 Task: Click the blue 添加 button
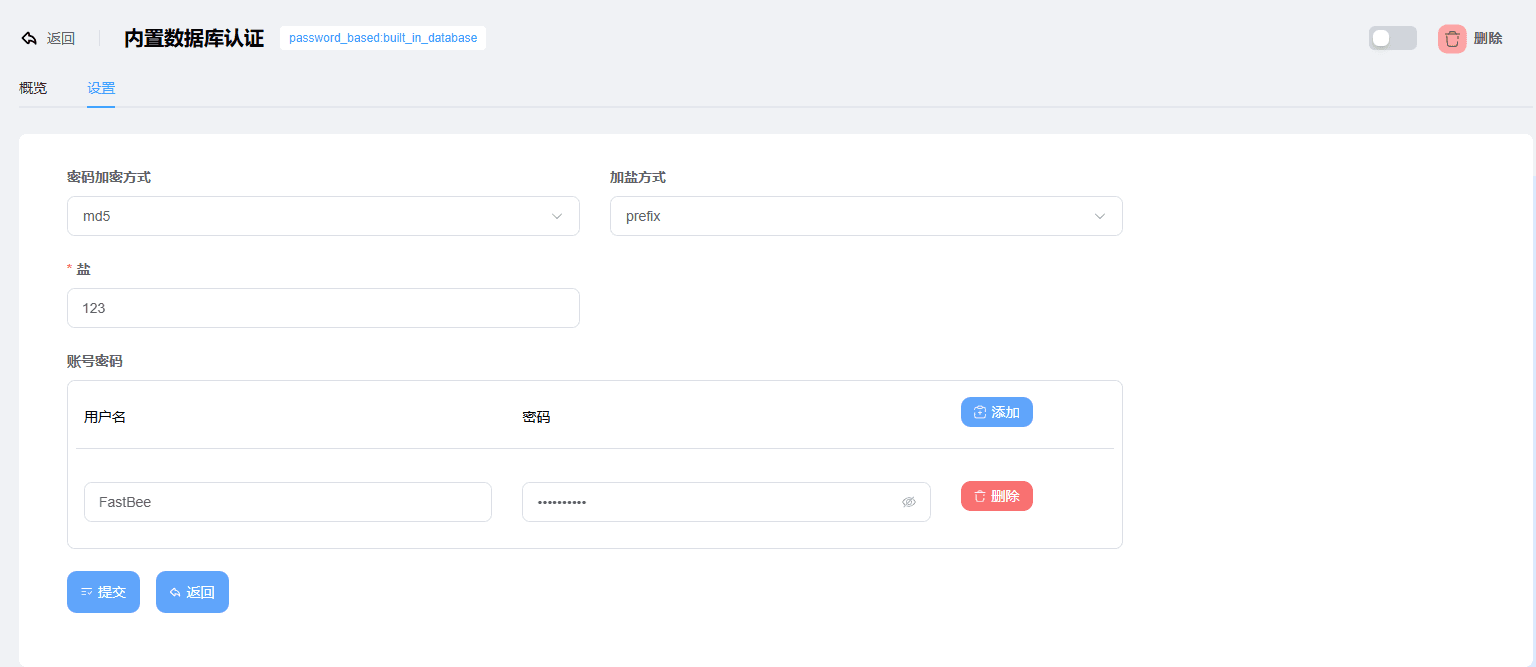[997, 412]
